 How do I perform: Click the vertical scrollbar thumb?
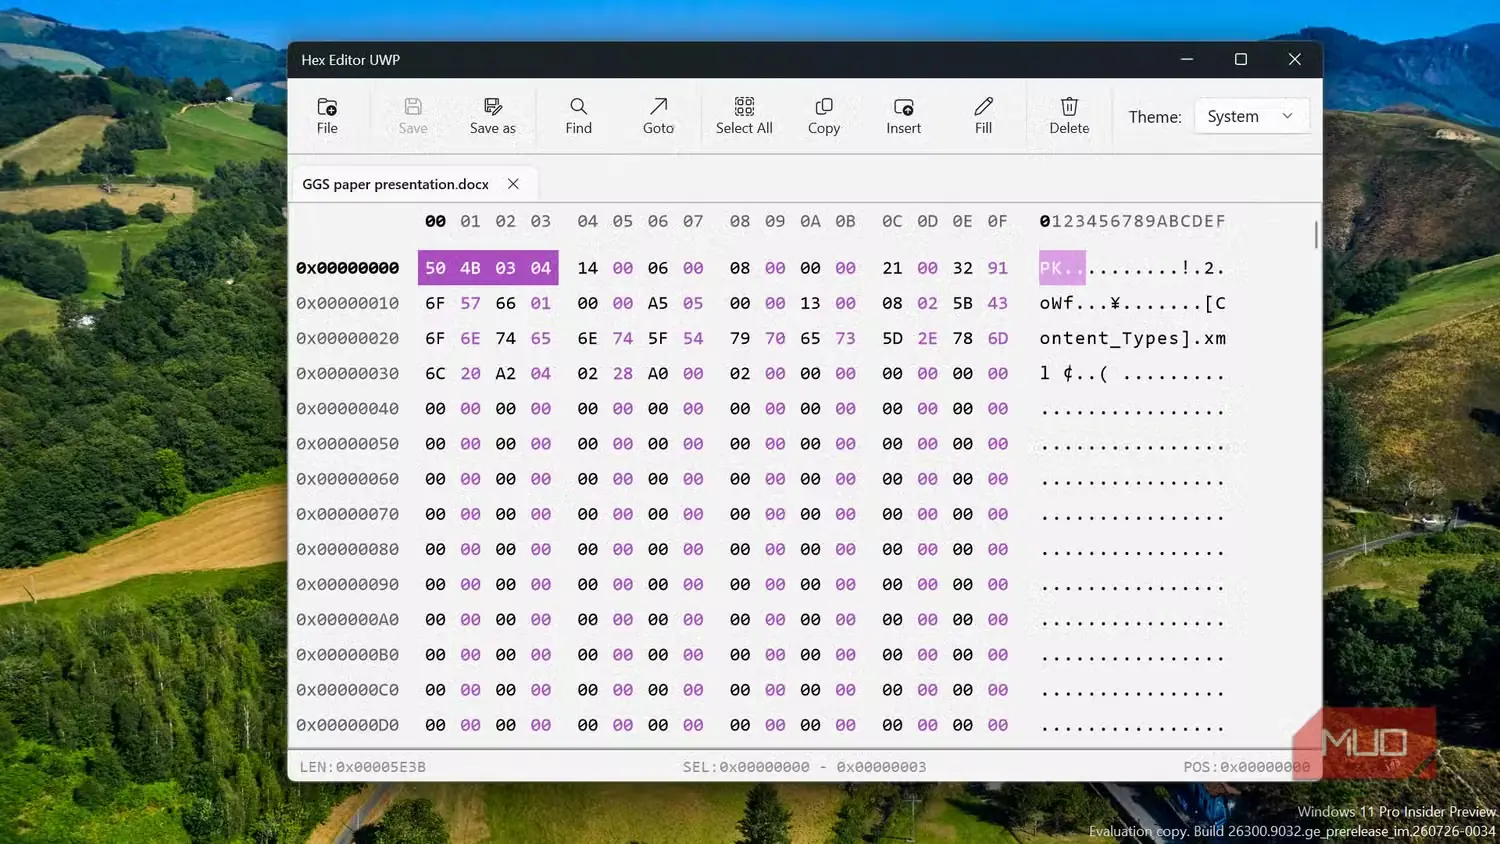[x=1316, y=235]
